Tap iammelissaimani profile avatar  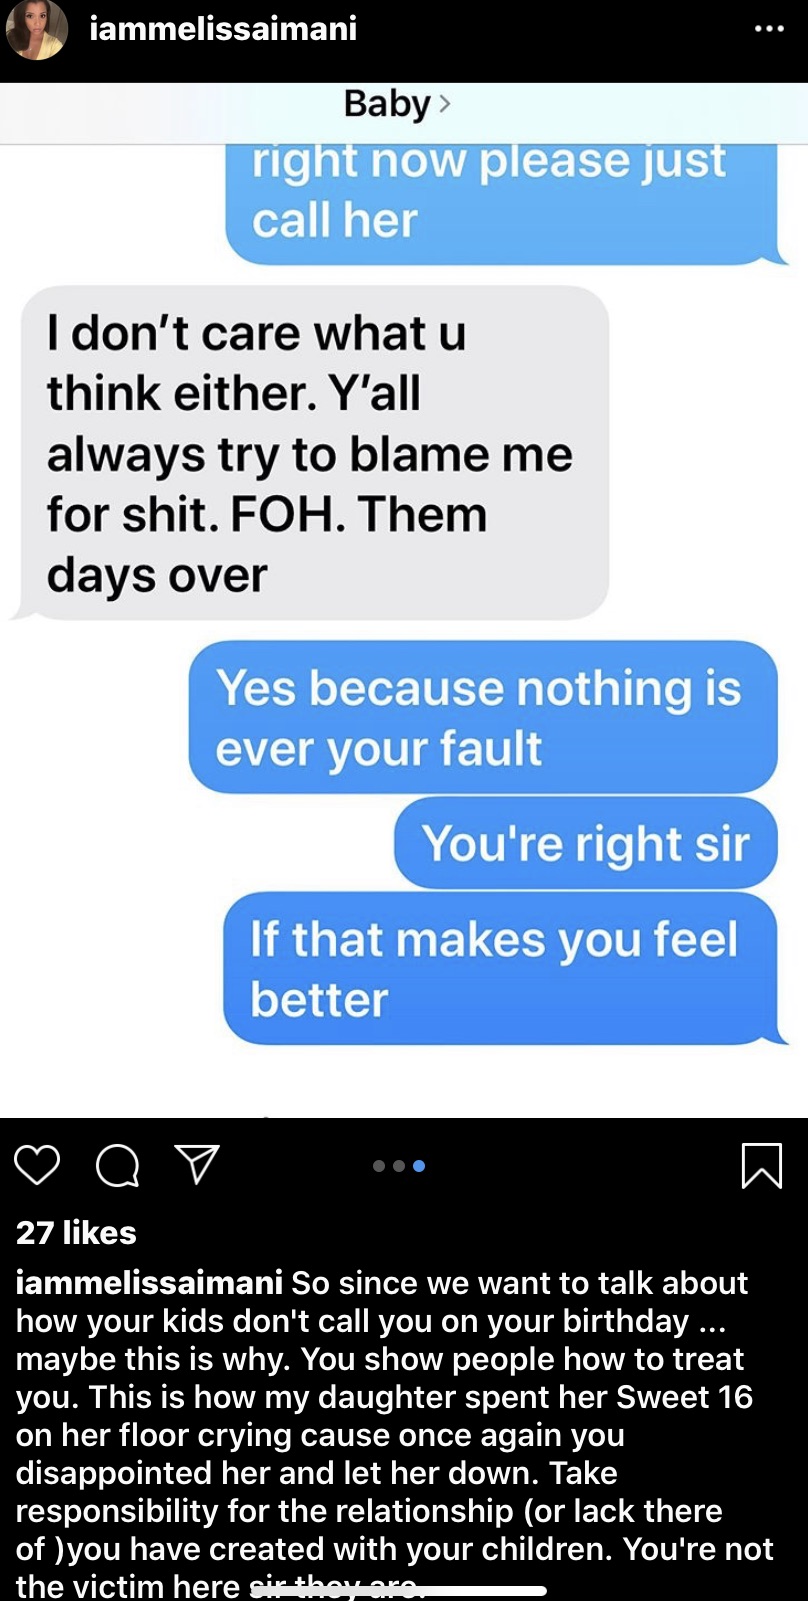click(37, 29)
